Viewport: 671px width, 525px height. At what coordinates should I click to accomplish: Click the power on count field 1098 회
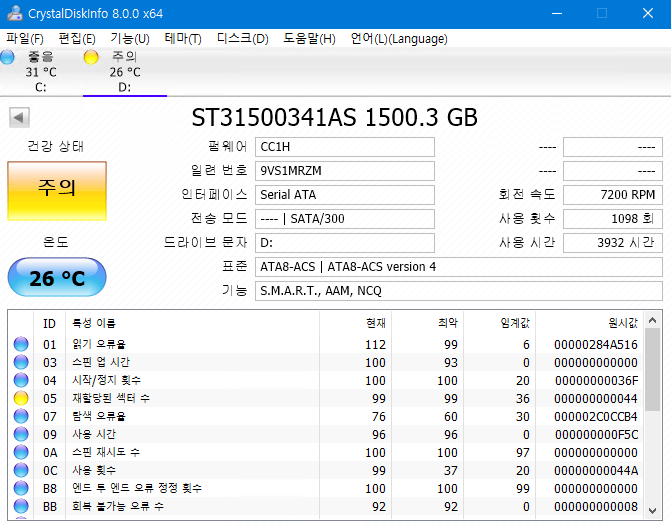[613, 219]
